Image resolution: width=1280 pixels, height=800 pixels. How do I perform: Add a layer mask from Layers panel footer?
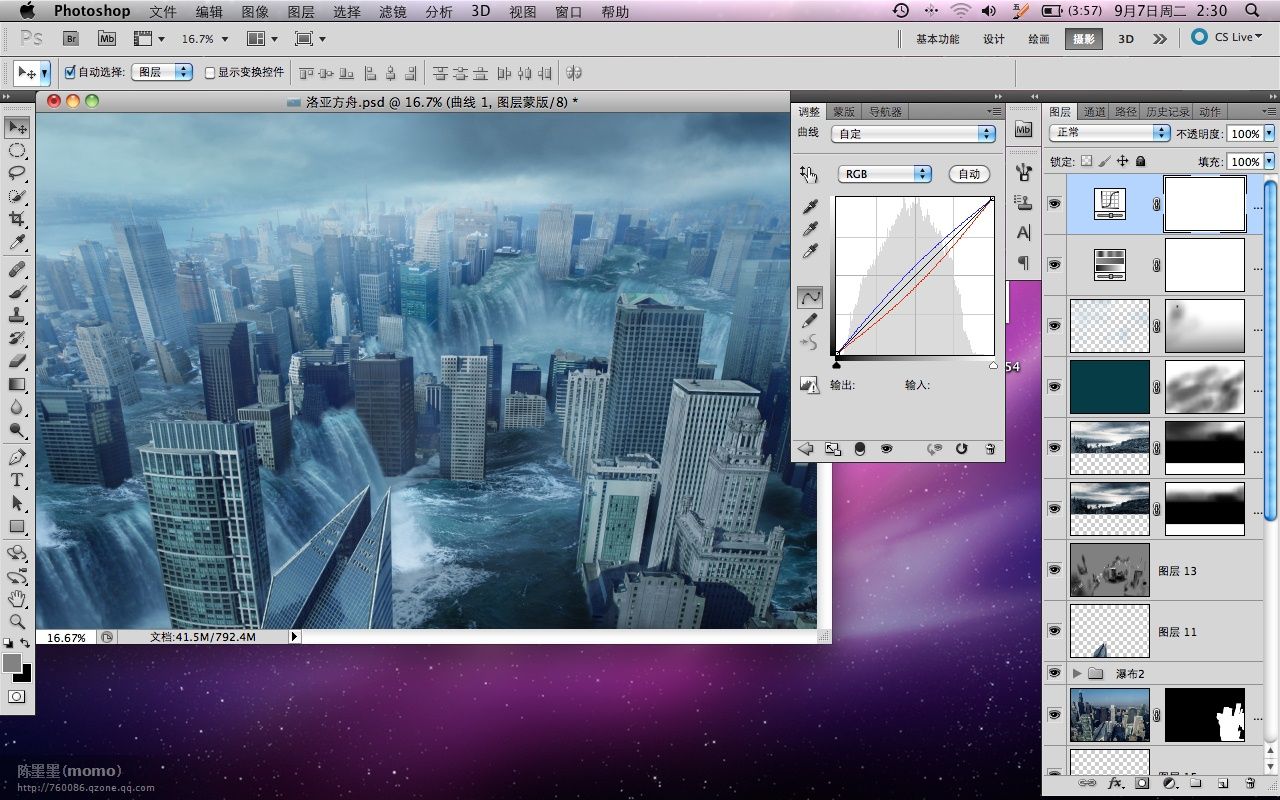click(1142, 783)
